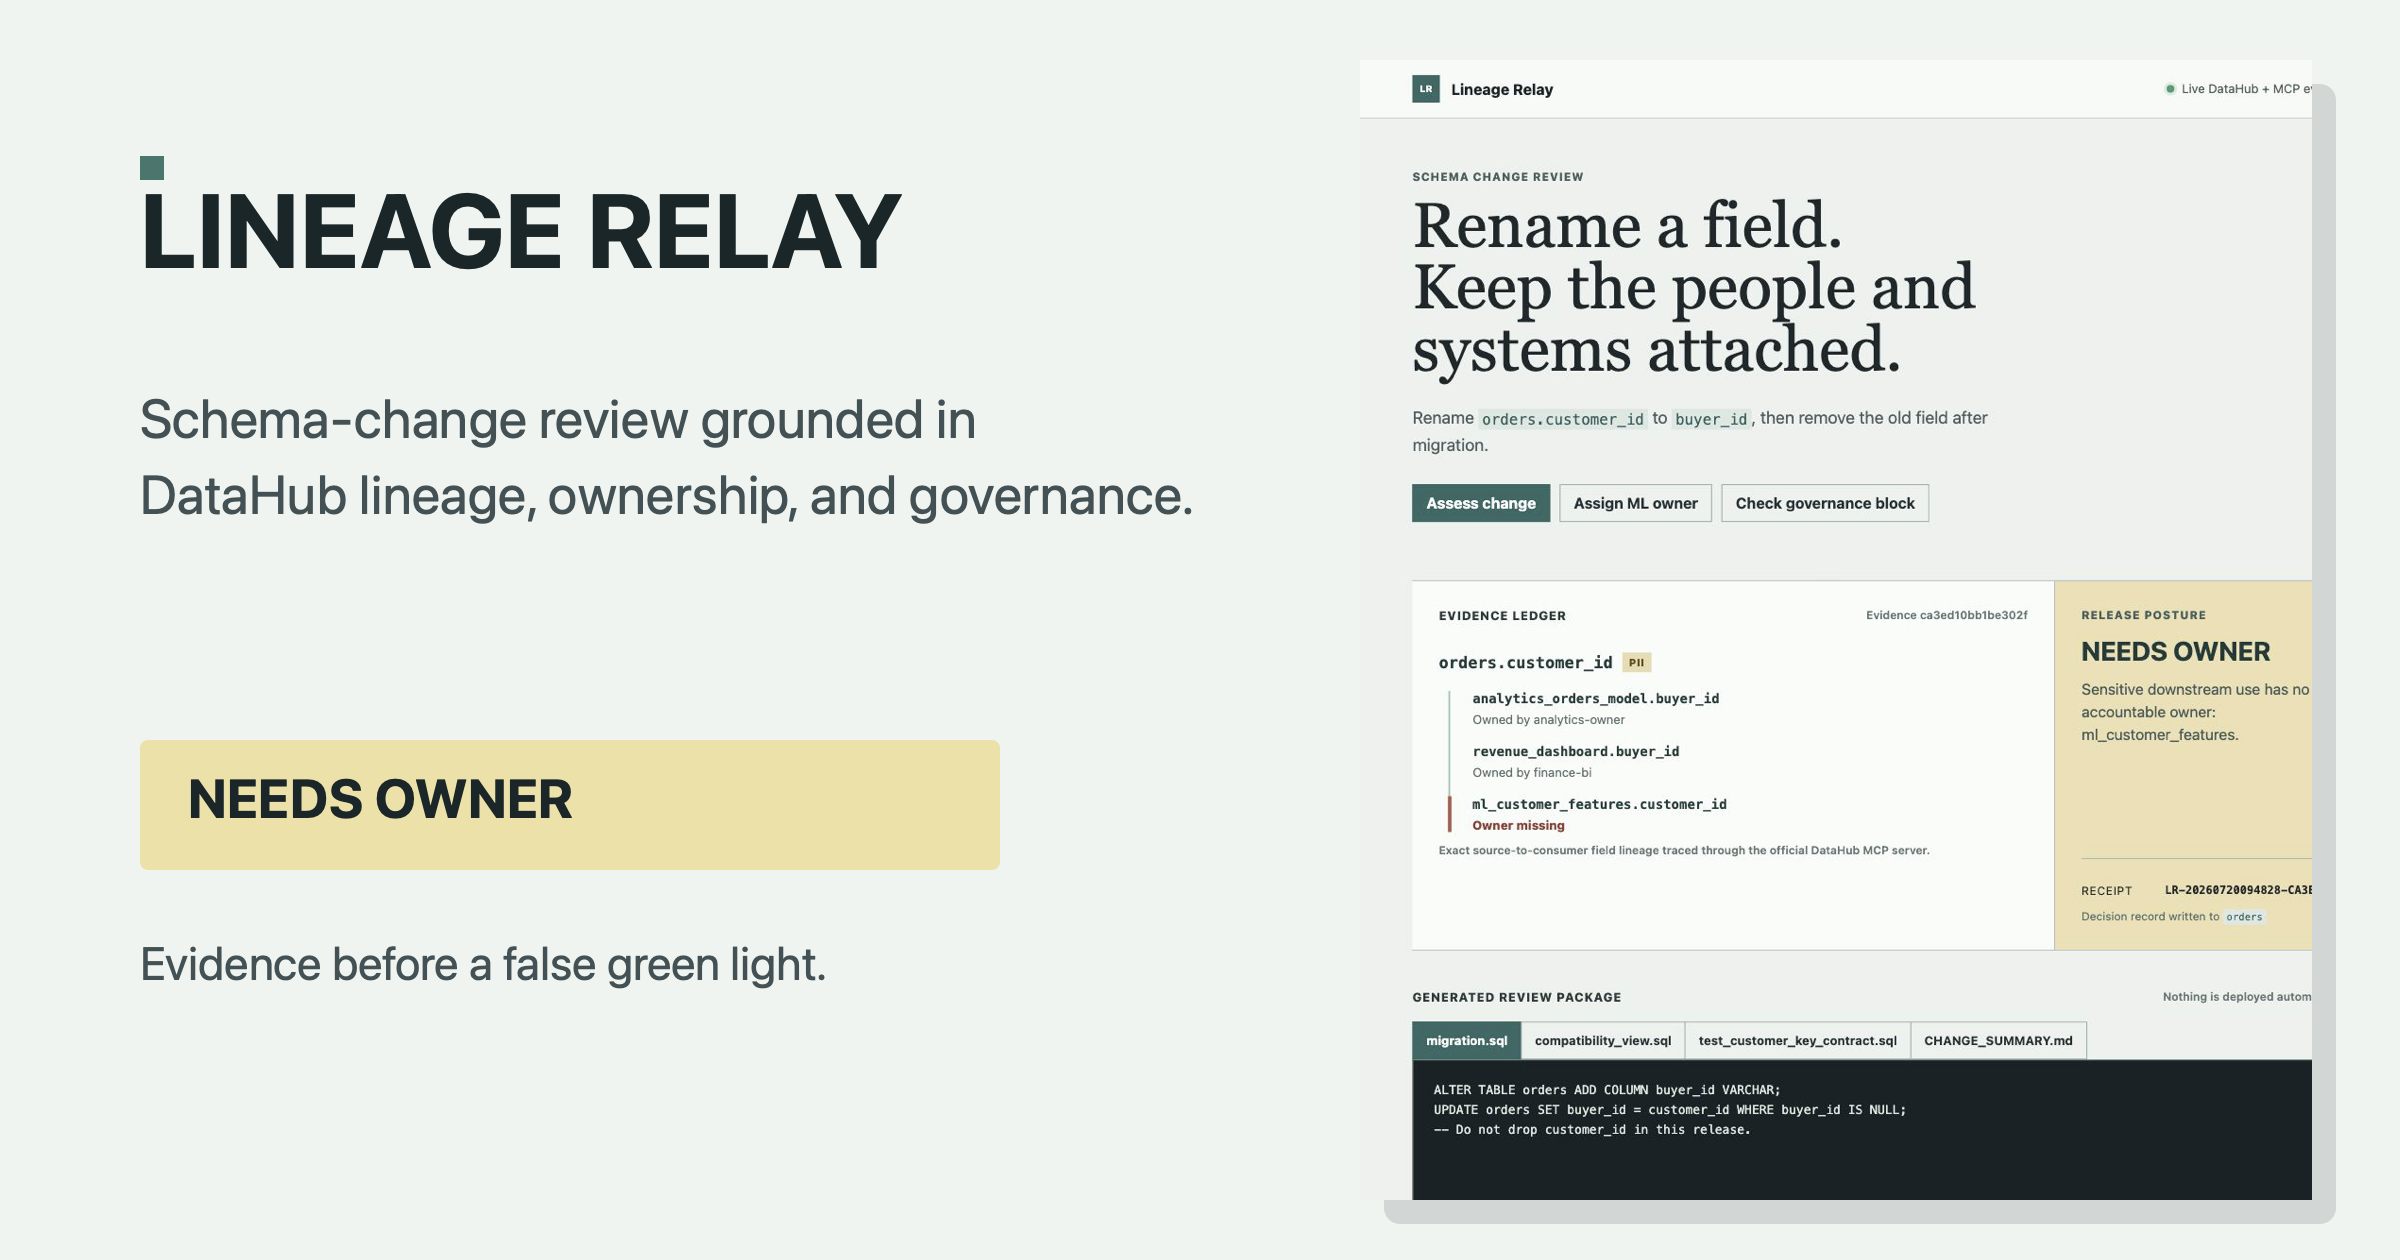
Task: Click the RELEASE POSTURE label
Action: pyautogui.click(x=2144, y=616)
